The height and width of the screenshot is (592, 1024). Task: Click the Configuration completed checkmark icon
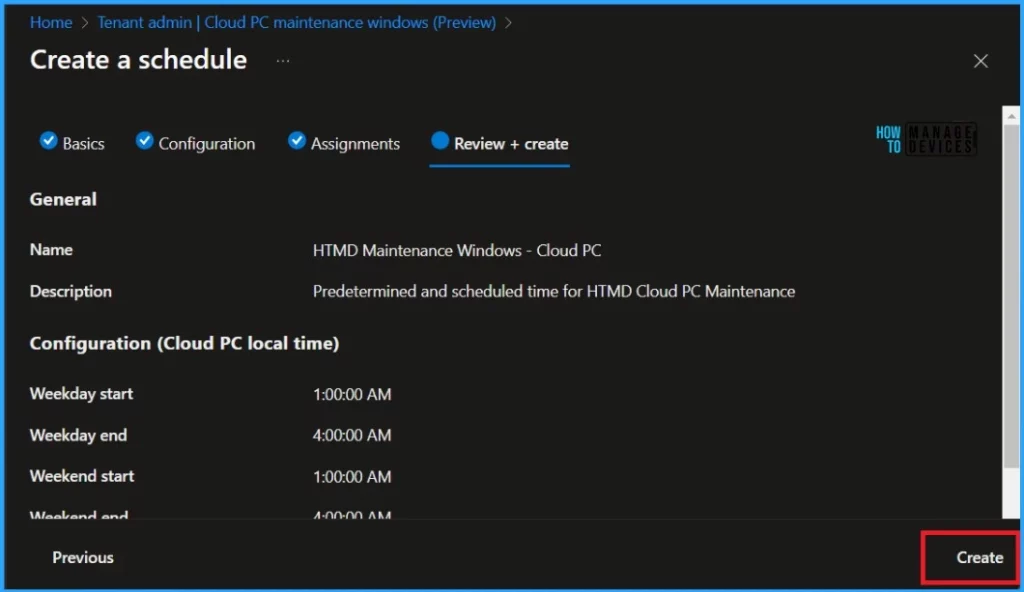point(144,140)
